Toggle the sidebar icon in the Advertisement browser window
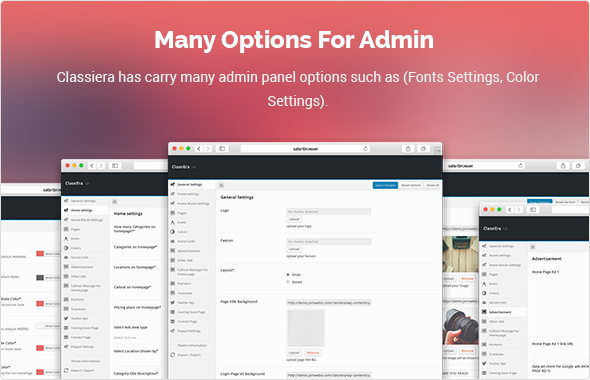This screenshot has height=380, width=590. click(x=533, y=210)
